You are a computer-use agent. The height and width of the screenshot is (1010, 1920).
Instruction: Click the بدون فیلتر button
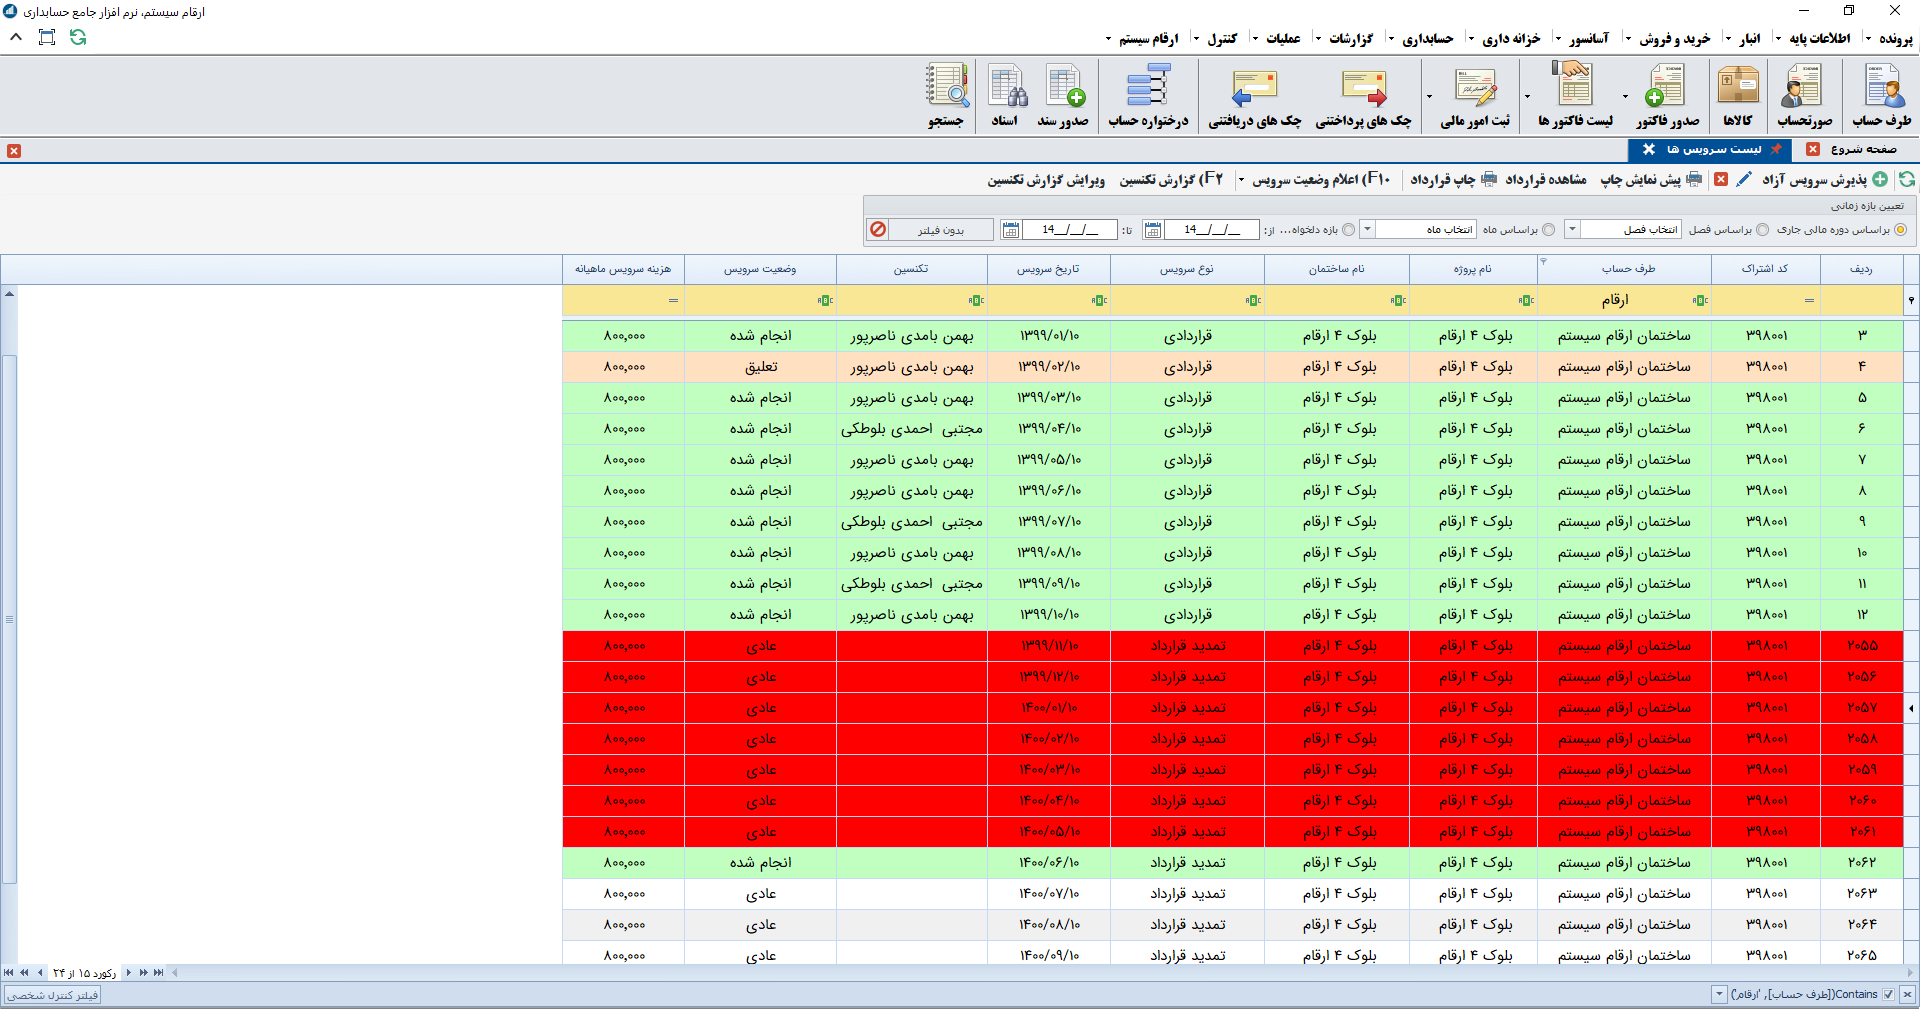(940, 230)
